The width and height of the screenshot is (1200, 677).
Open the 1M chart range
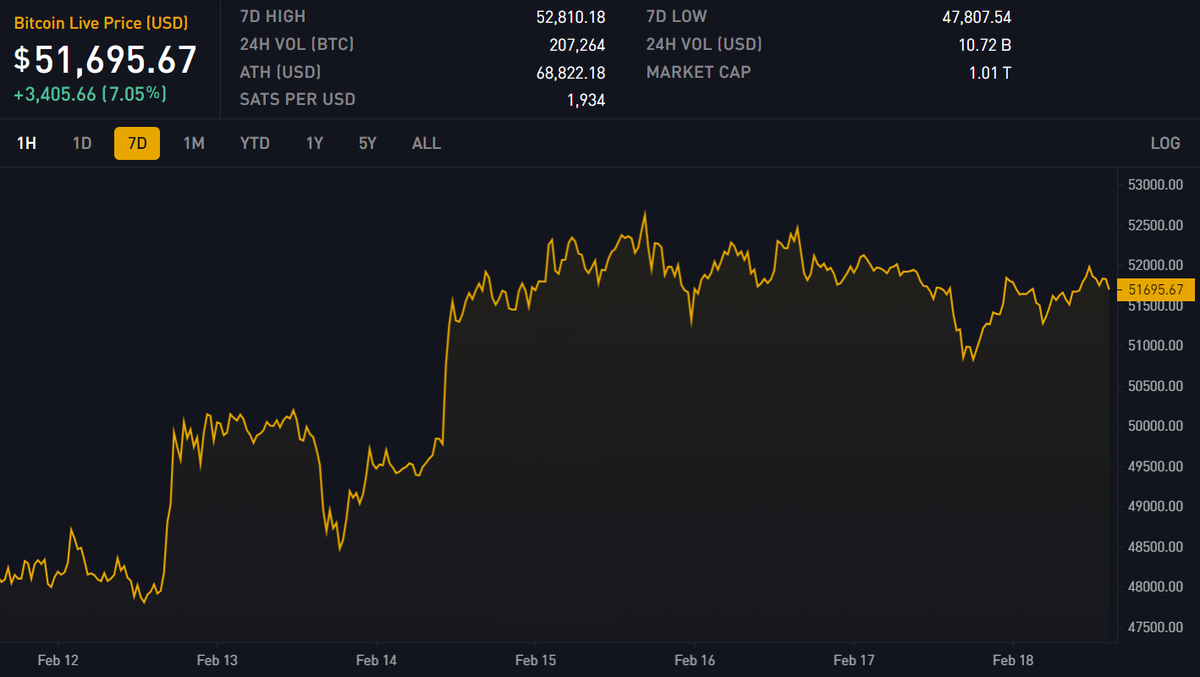193,143
